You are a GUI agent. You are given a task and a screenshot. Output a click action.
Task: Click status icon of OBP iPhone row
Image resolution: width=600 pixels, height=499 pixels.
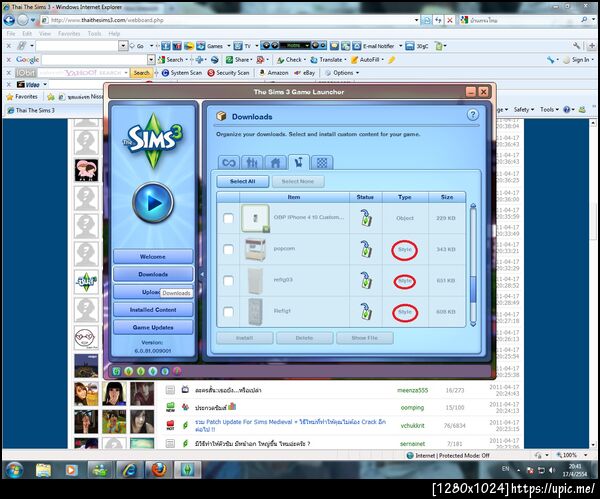point(366,218)
